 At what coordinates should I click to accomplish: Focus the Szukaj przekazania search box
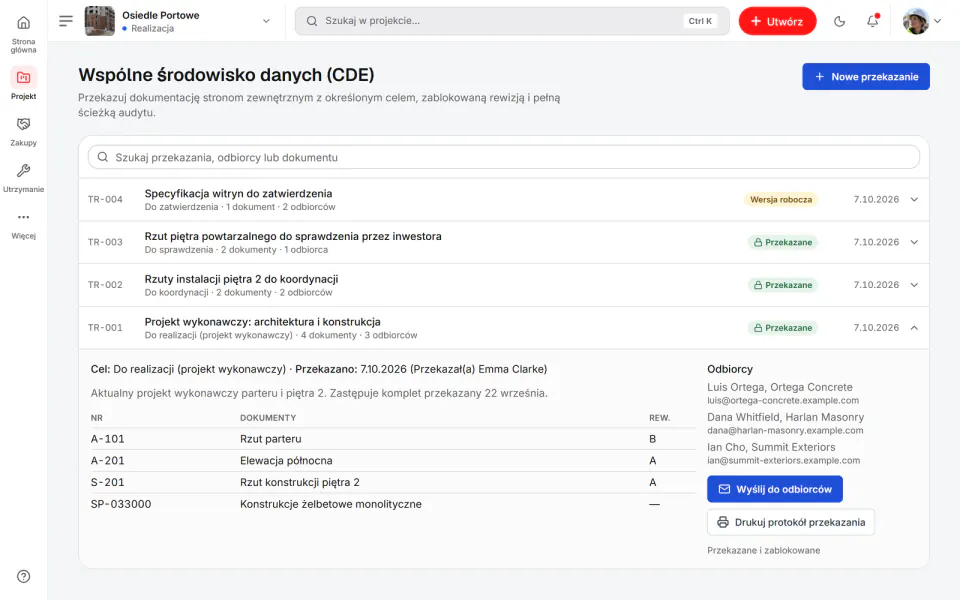click(x=504, y=157)
